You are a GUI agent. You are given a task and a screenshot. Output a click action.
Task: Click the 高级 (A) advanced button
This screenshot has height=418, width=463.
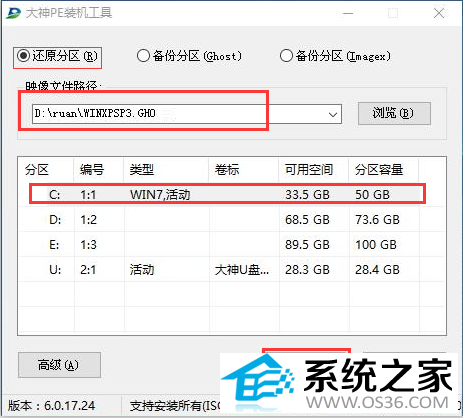pos(59,365)
